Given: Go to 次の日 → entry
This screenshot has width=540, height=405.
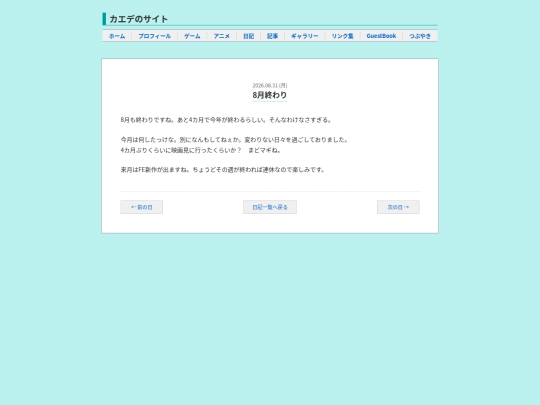Looking at the screenshot, I should click(x=398, y=207).
